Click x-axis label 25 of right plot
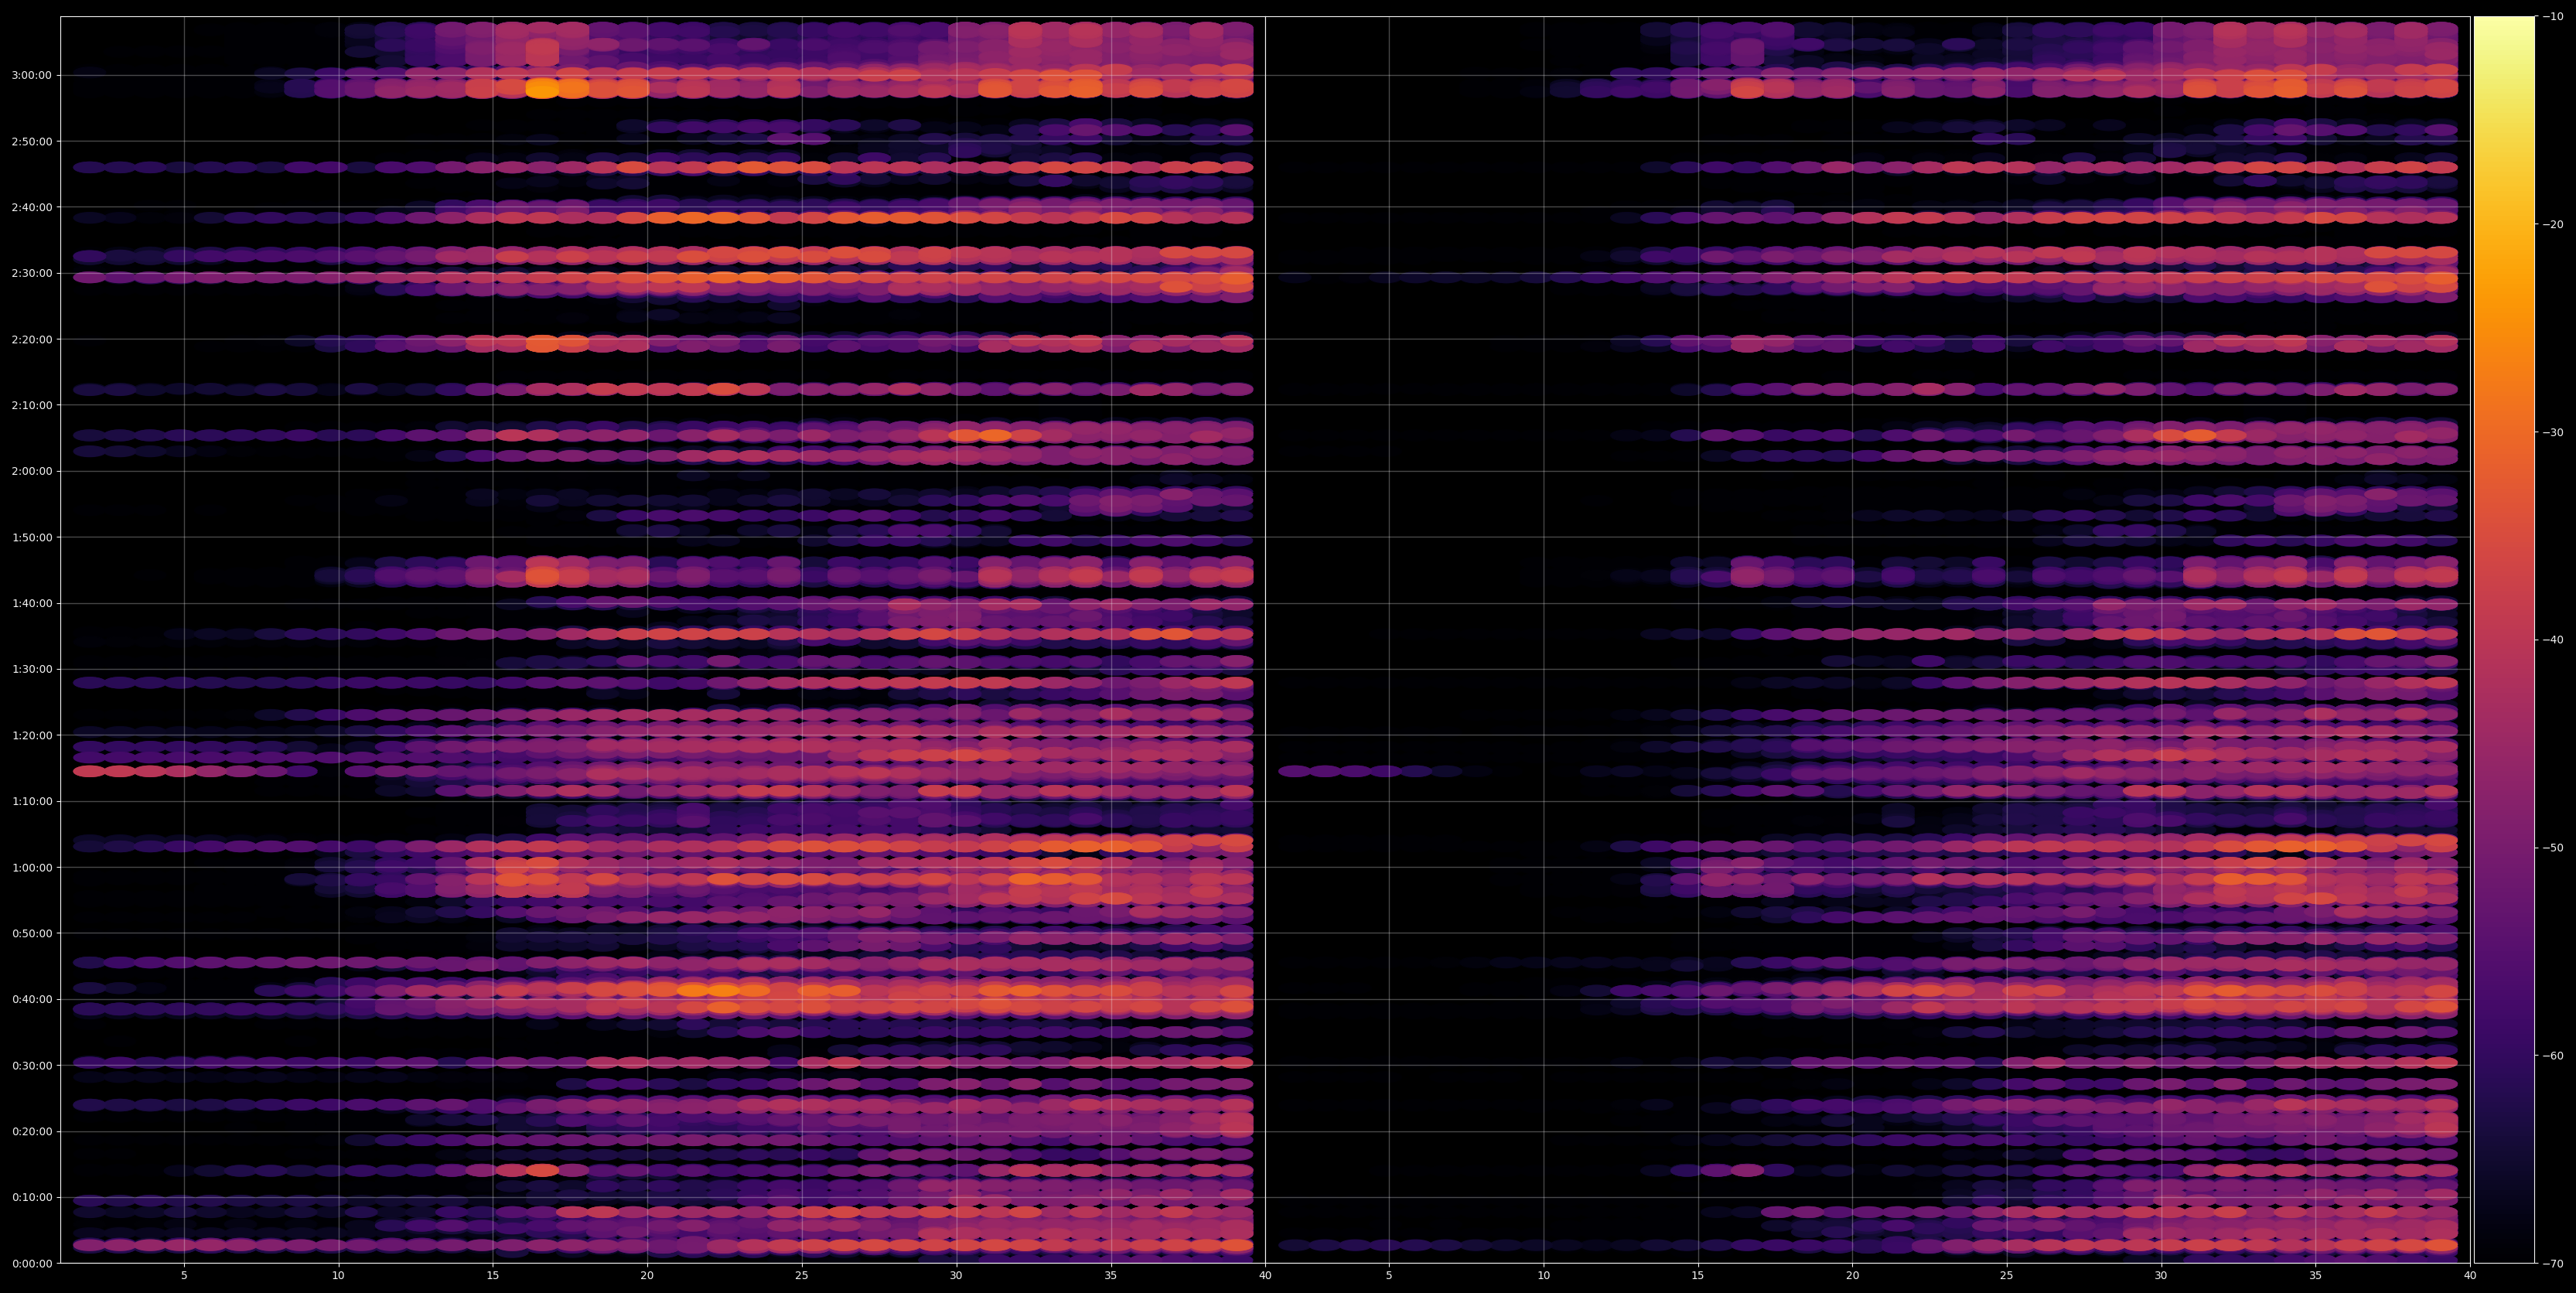Viewport: 2576px width, 1293px height. [x=2007, y=1276]
